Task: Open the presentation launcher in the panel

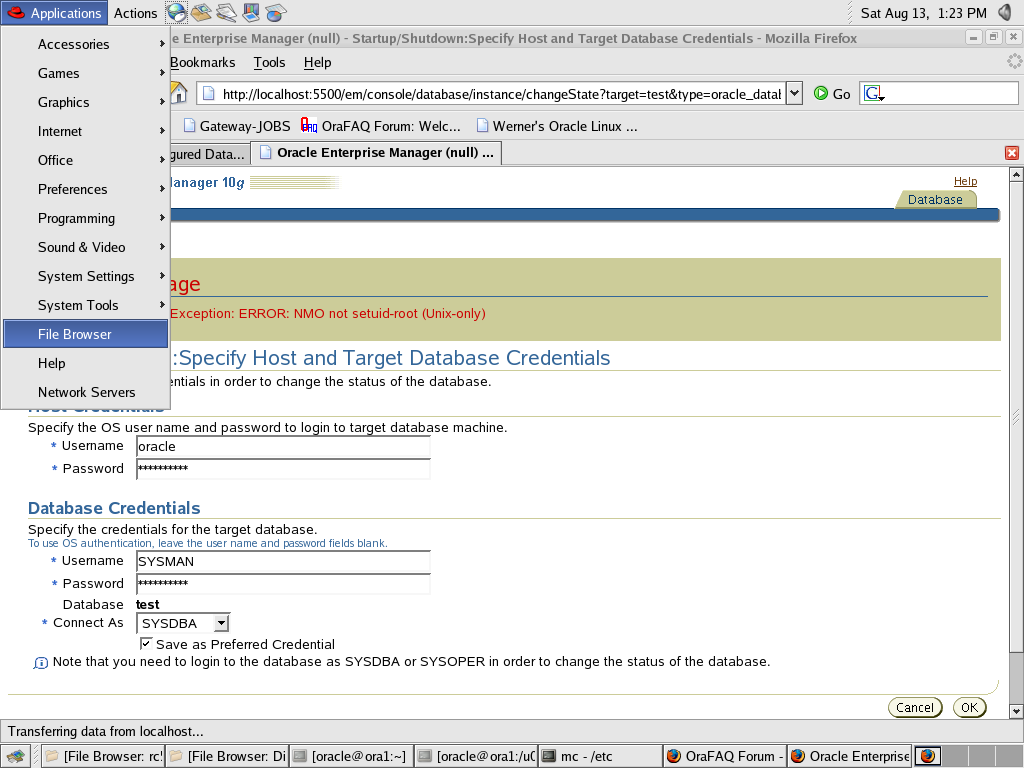Action: [x=251, y=12]
